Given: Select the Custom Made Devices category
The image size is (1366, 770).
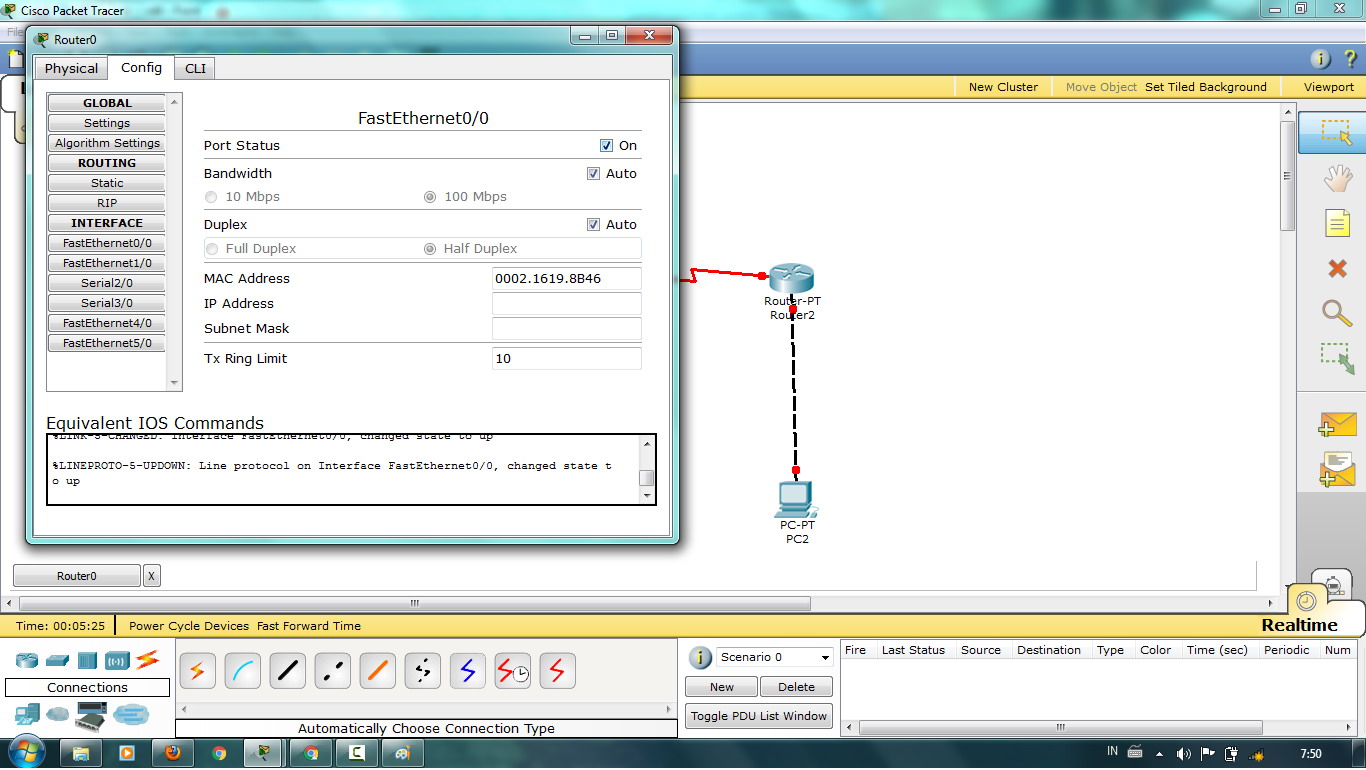Looking at the screenshot, I should coord(91,714).
